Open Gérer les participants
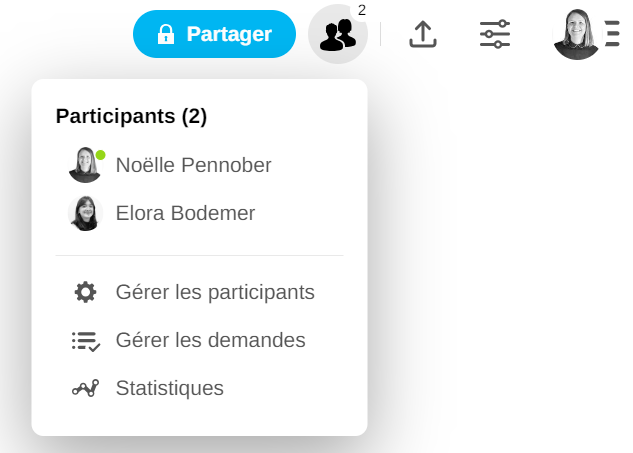The image size is (633, 453). pyautogui.click(x=215, y=292)
